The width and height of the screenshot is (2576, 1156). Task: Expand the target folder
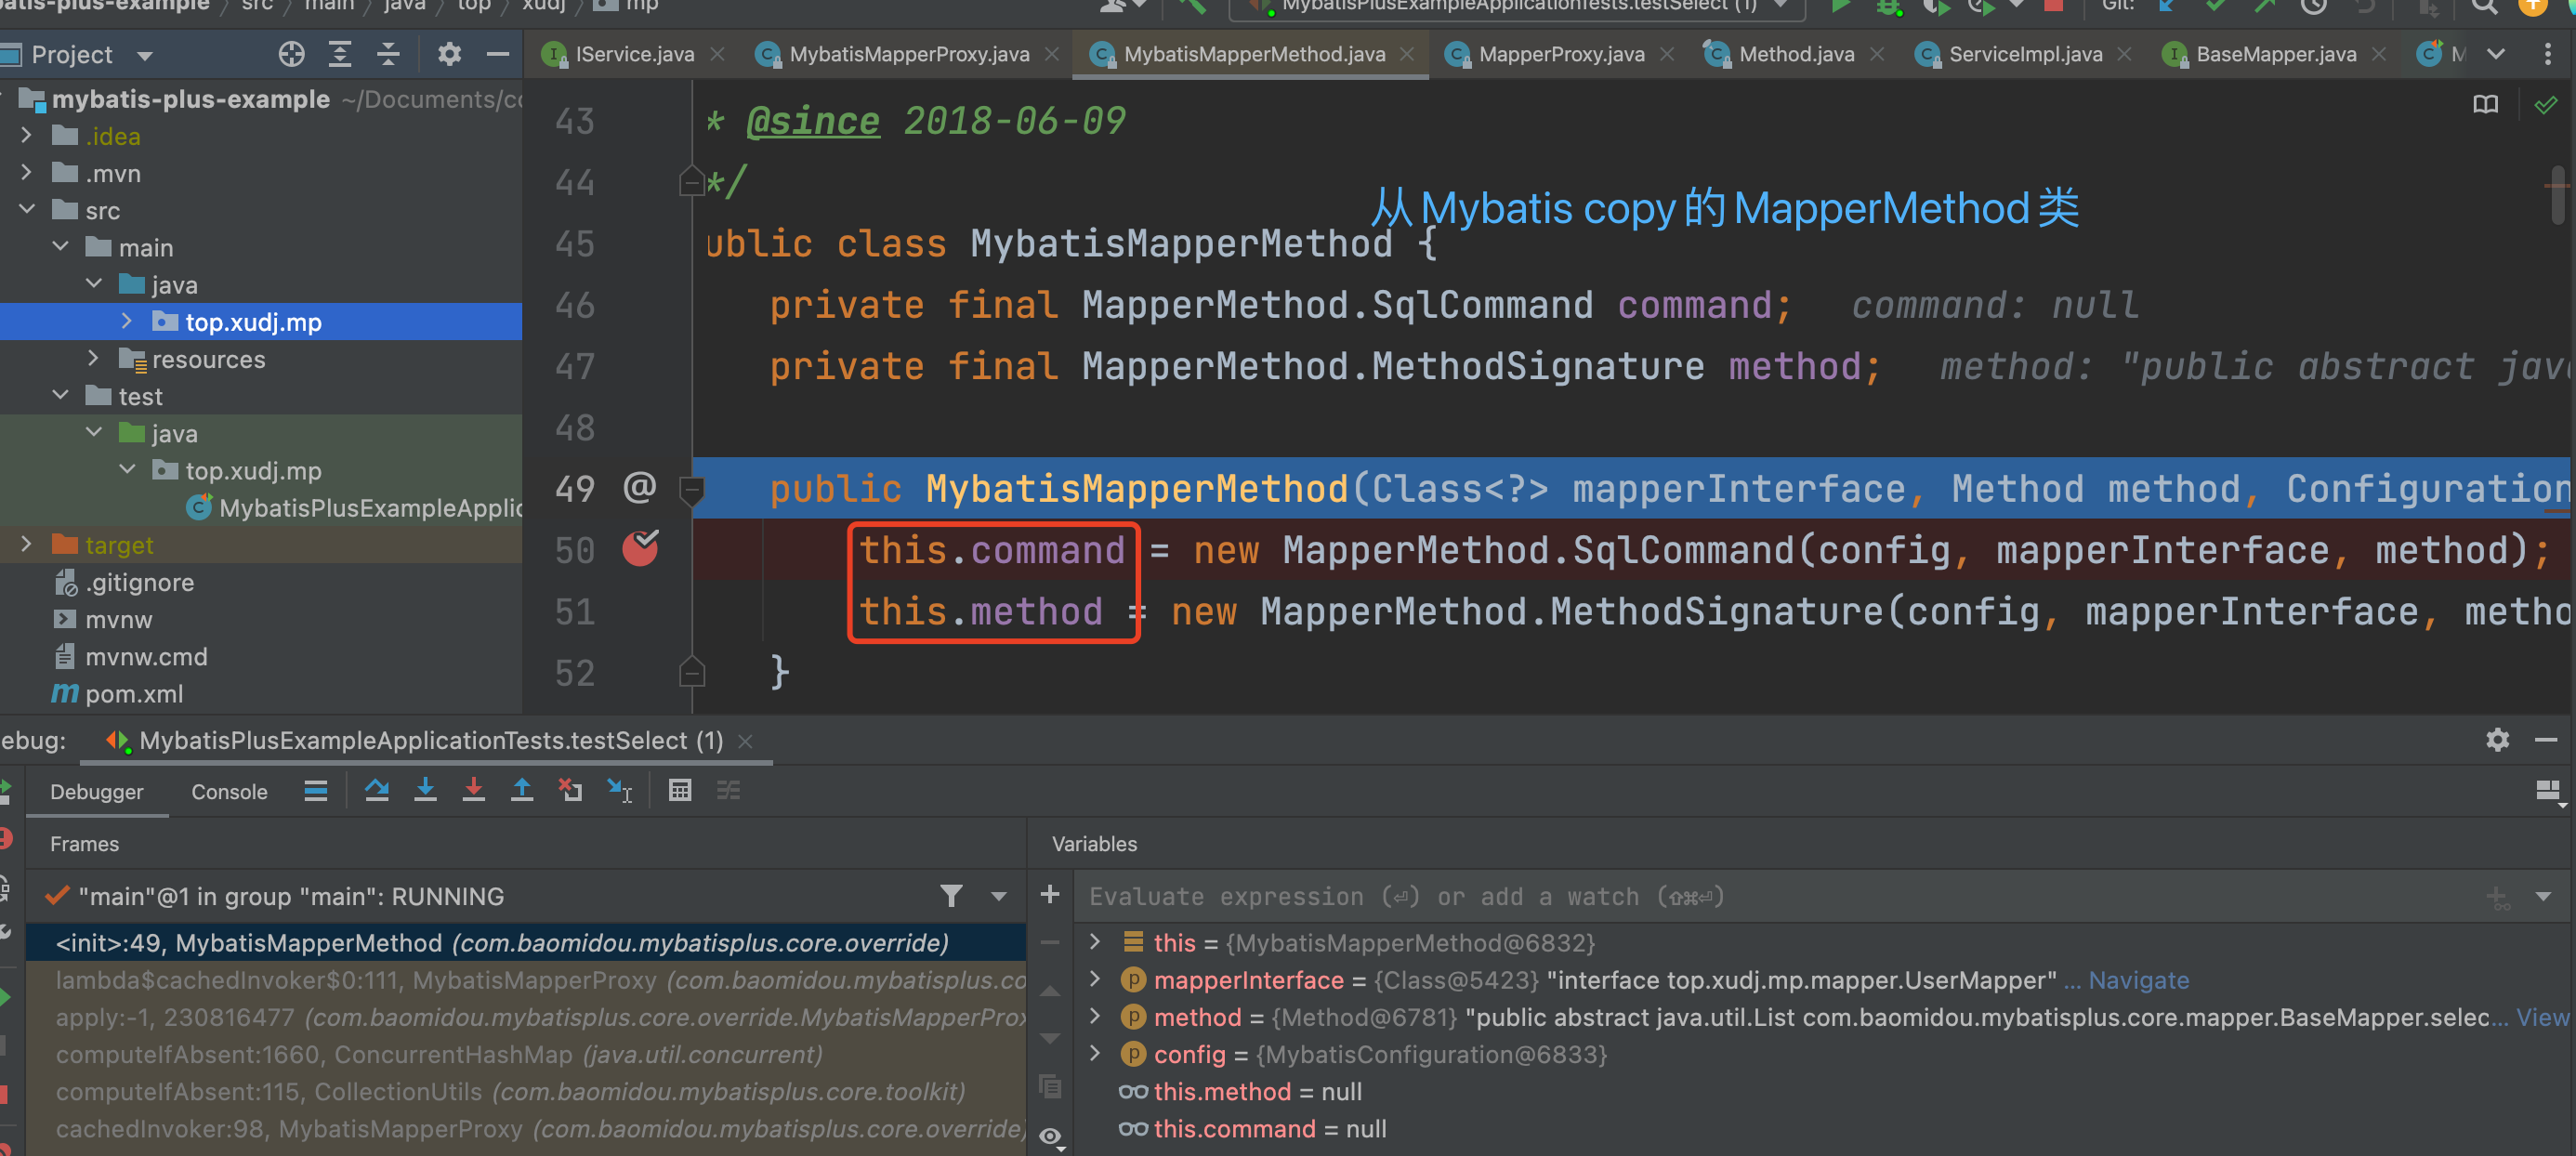coord(27,544)
